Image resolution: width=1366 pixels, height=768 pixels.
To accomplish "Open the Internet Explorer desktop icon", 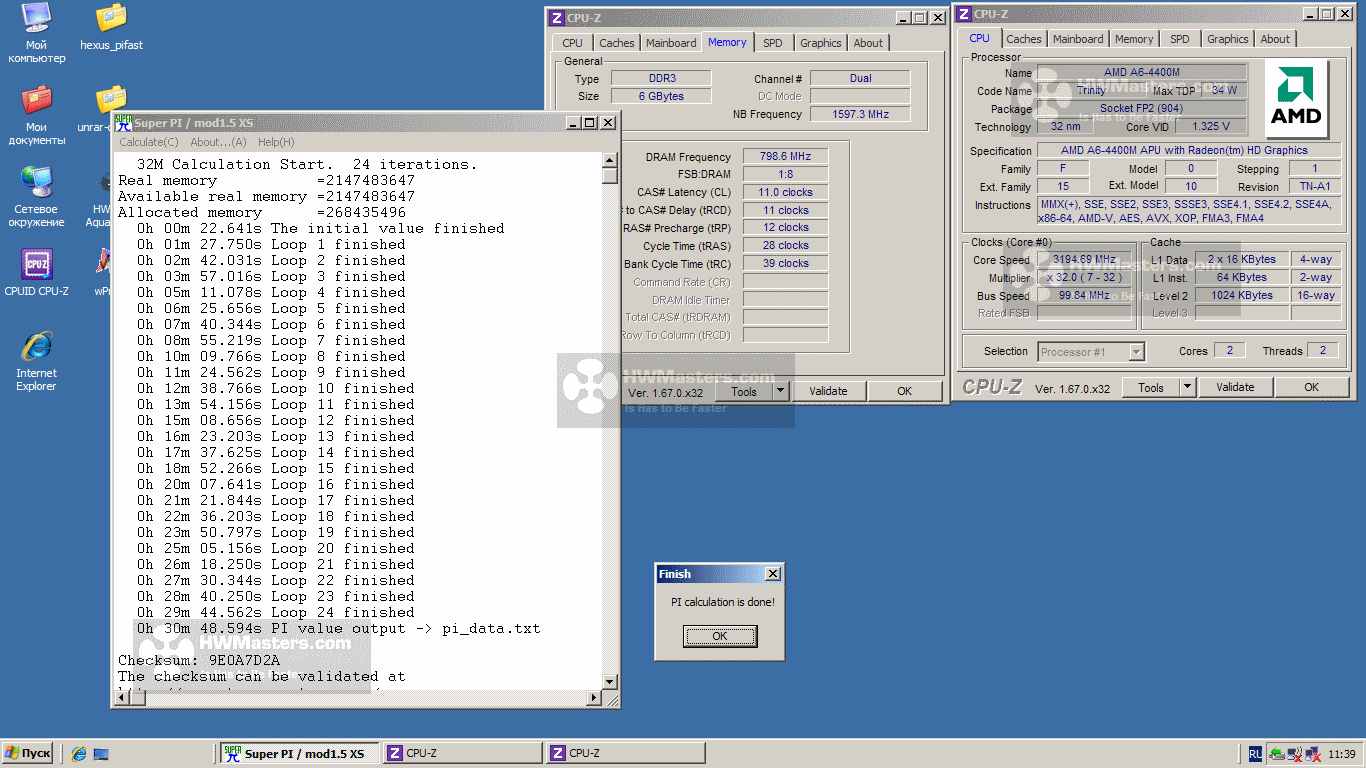I will tap(36, 360).
